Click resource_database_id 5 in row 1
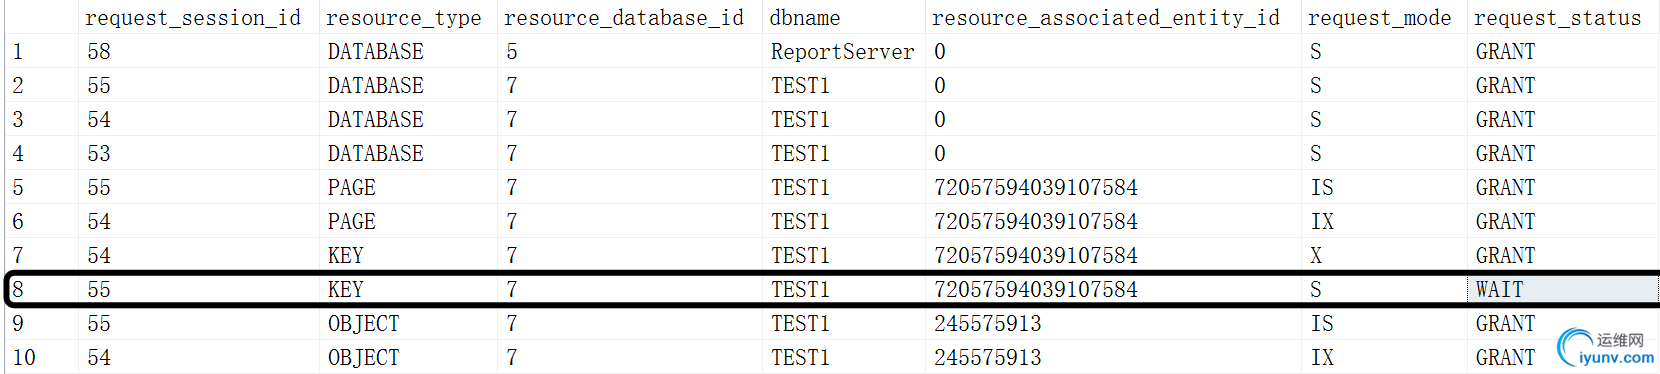Screen dimensions: 1660x374 coord(629,51)
